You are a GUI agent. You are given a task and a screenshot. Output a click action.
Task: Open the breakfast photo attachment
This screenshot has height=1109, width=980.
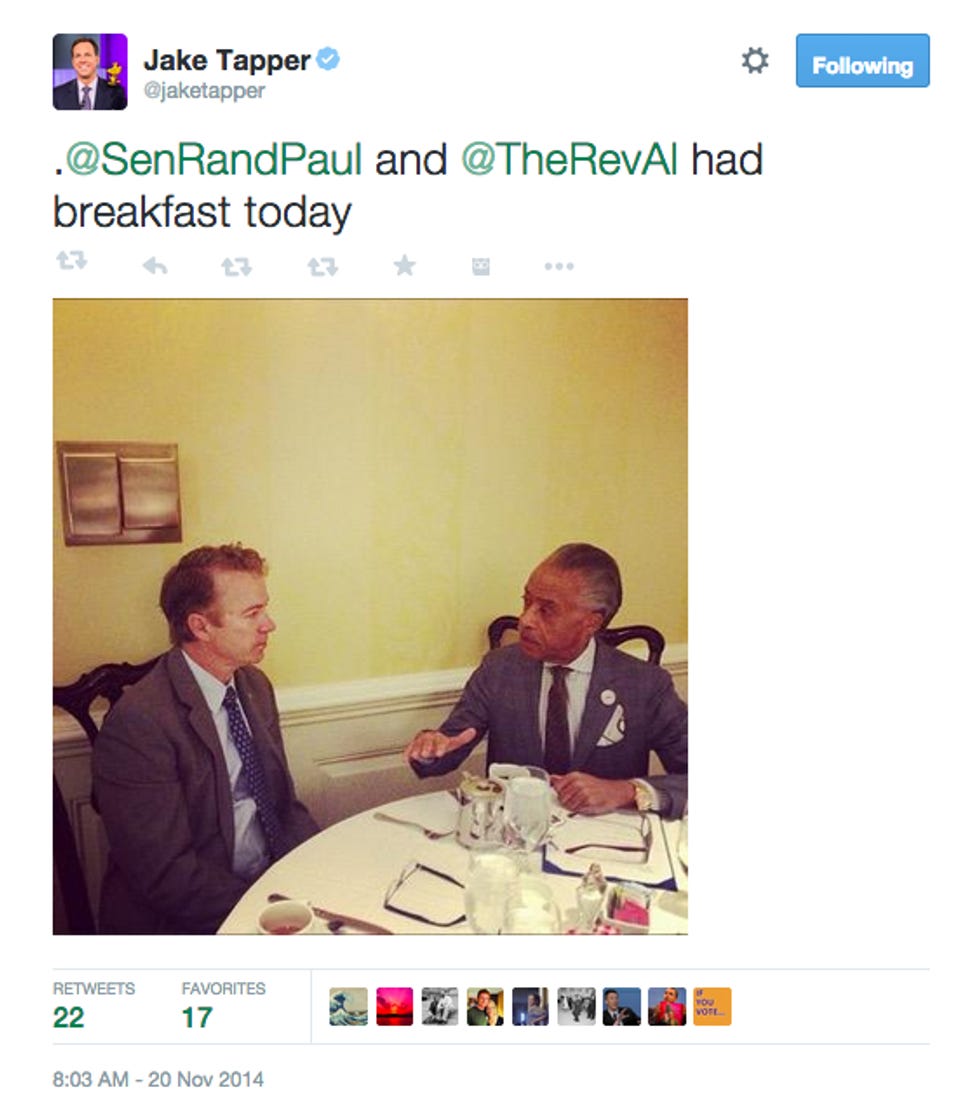click(x=371, y=617)
